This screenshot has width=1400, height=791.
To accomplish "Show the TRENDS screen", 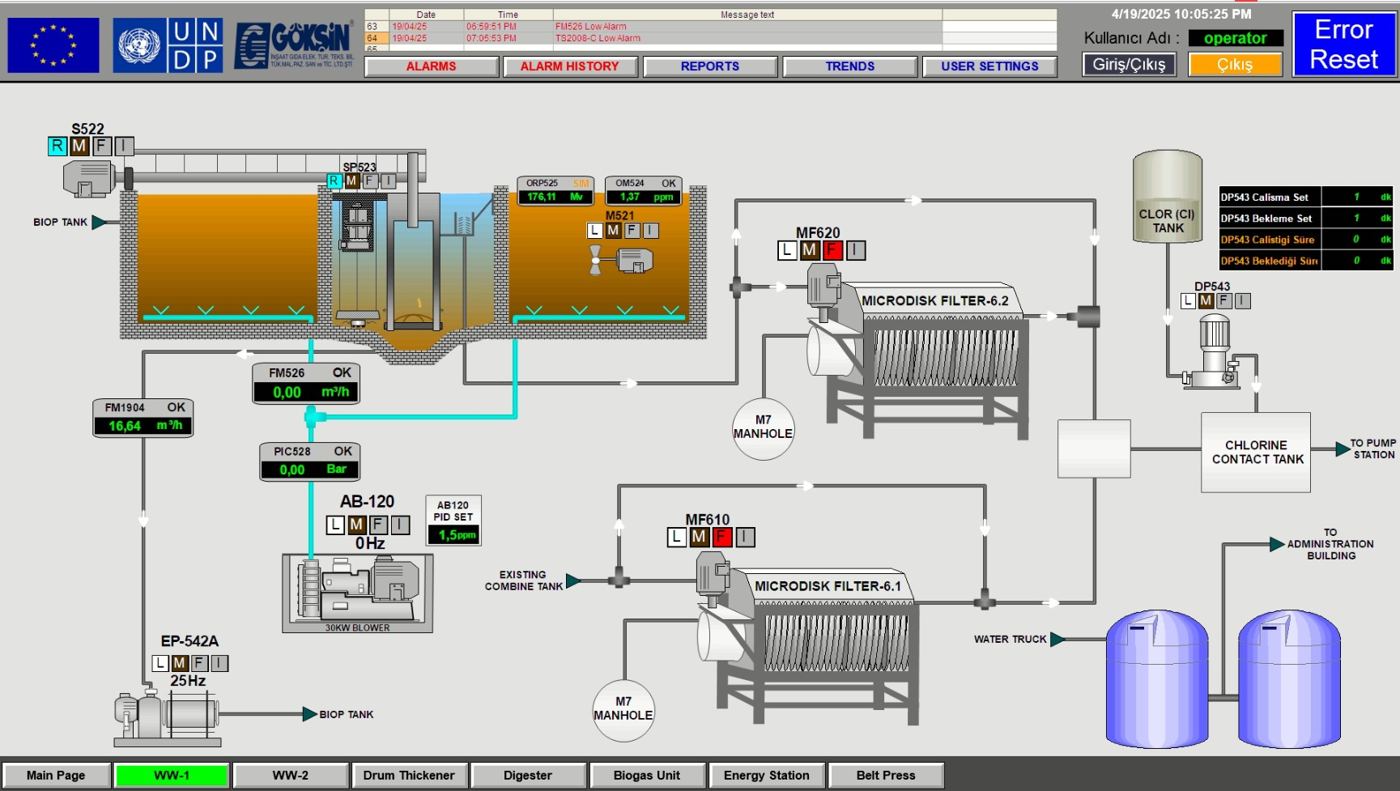I will [850, 67].
